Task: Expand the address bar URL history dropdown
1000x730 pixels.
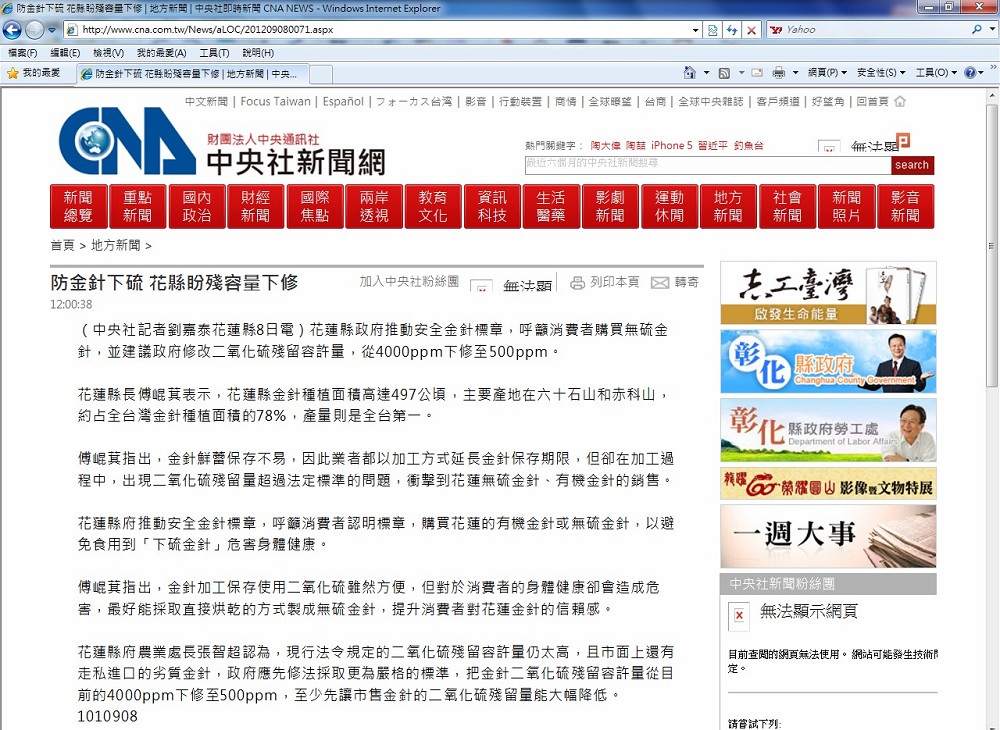Action: [696, 30]
